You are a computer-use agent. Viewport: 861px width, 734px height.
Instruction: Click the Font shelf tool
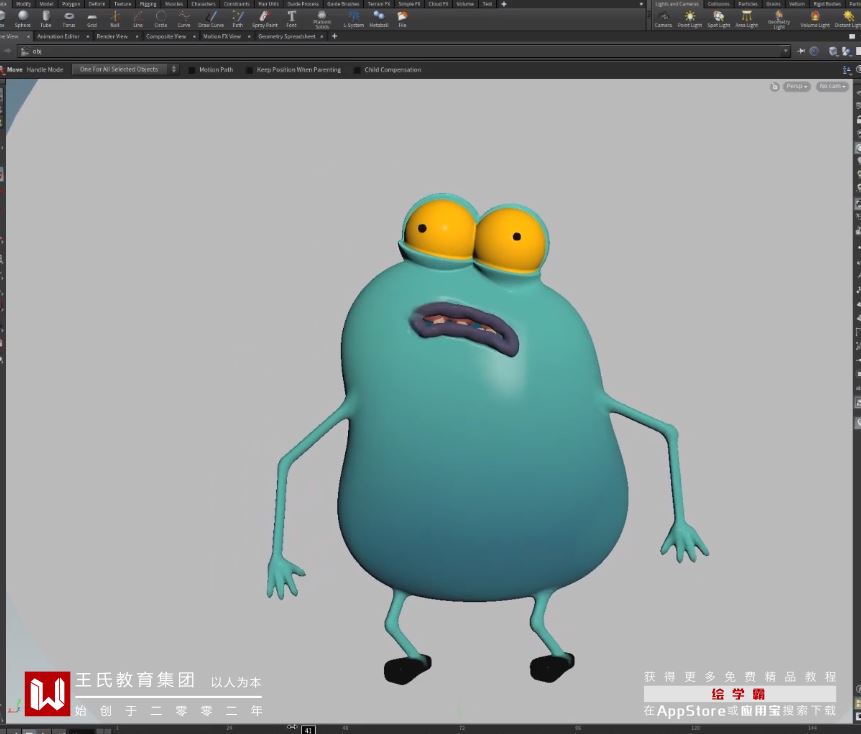point(291,18)
